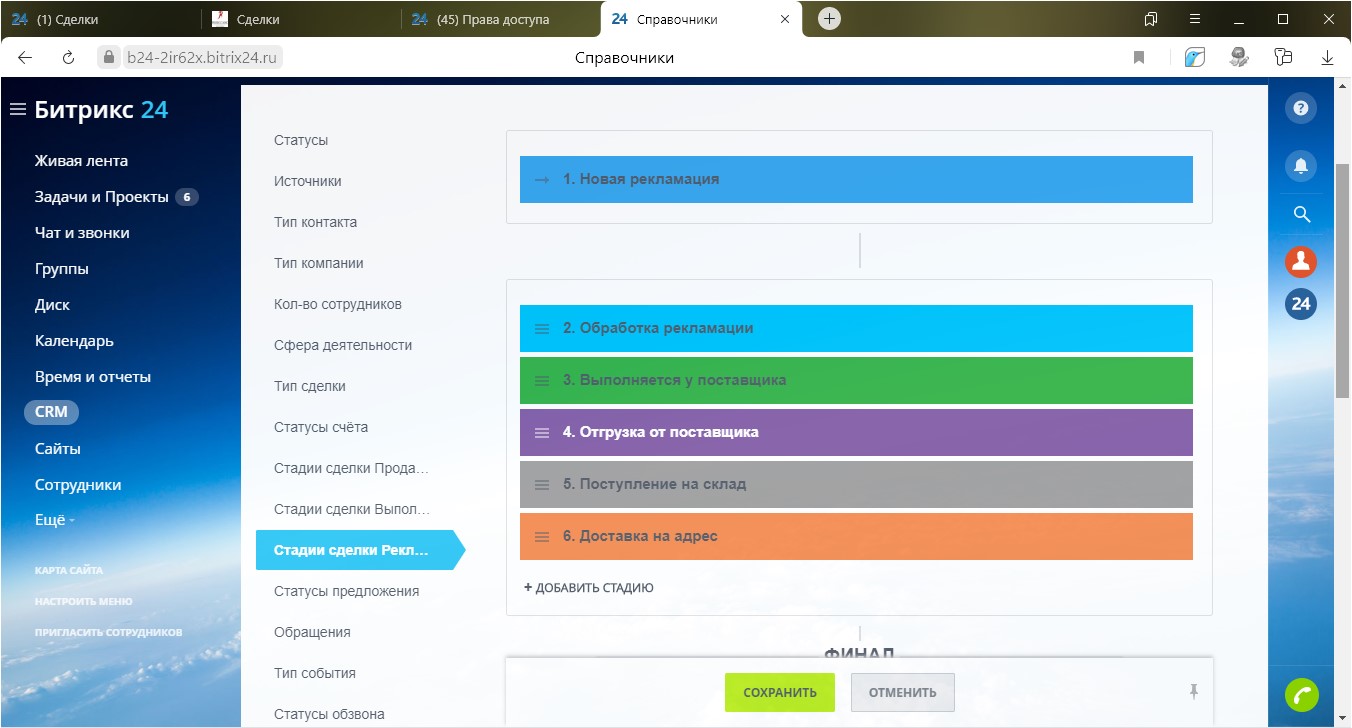Image resolution: width=1352 pixels, height=728 pixels.
Task: Select the Тип компании directory
Action: 319,263
